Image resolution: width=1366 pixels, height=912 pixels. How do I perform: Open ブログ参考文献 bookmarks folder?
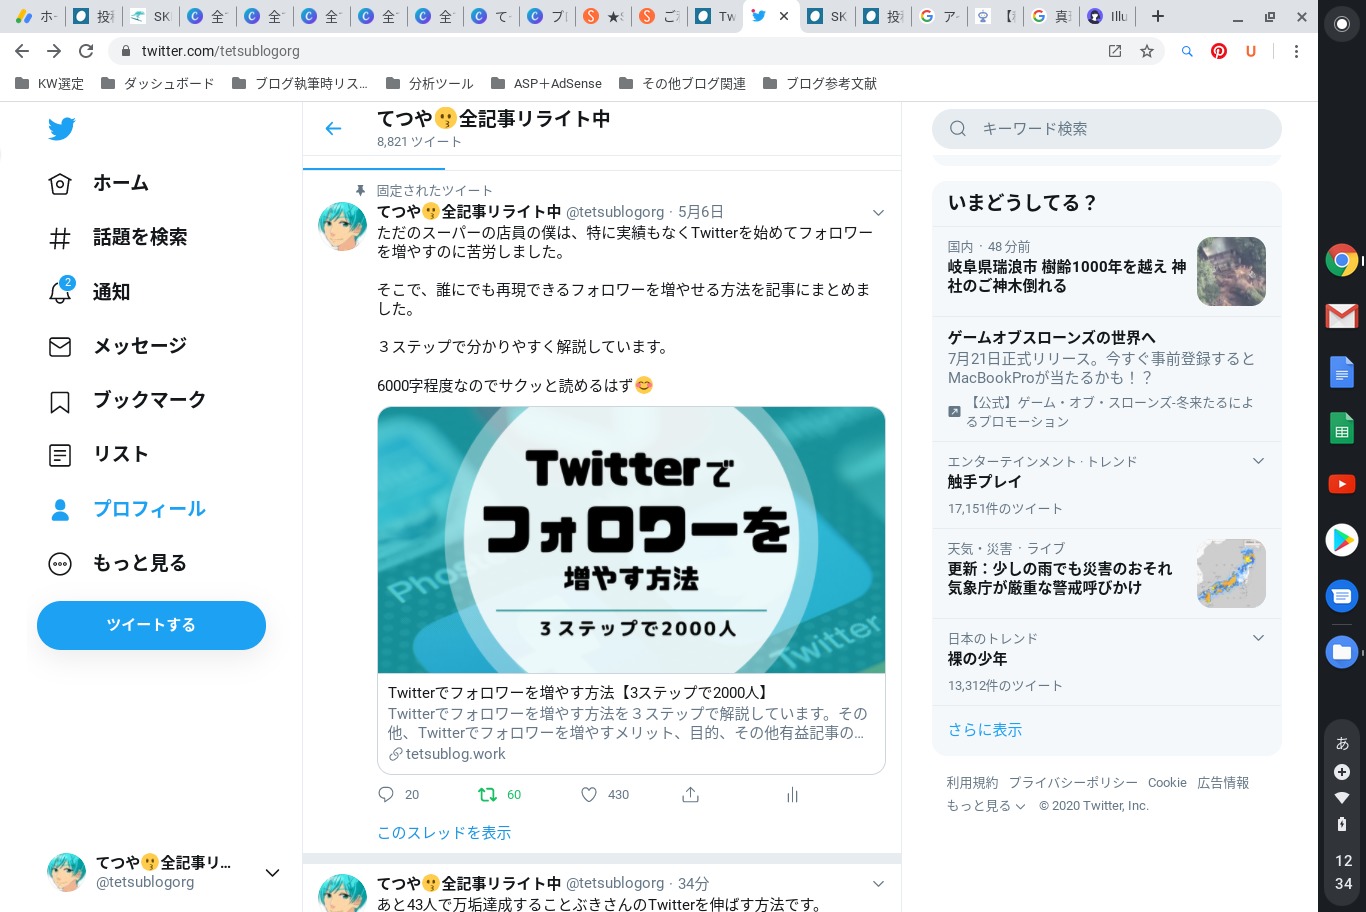819,83
